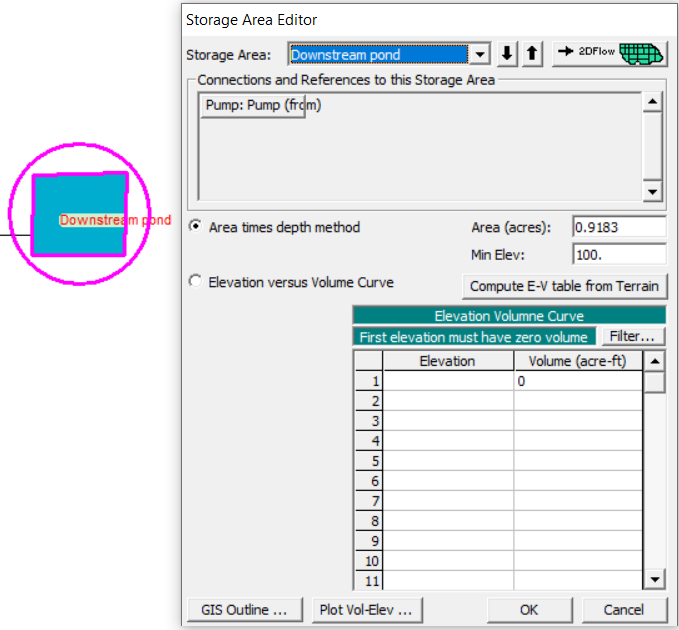Screen dimensions: 679x630
Task: Click the Cancel button
Action: point(624,610)
